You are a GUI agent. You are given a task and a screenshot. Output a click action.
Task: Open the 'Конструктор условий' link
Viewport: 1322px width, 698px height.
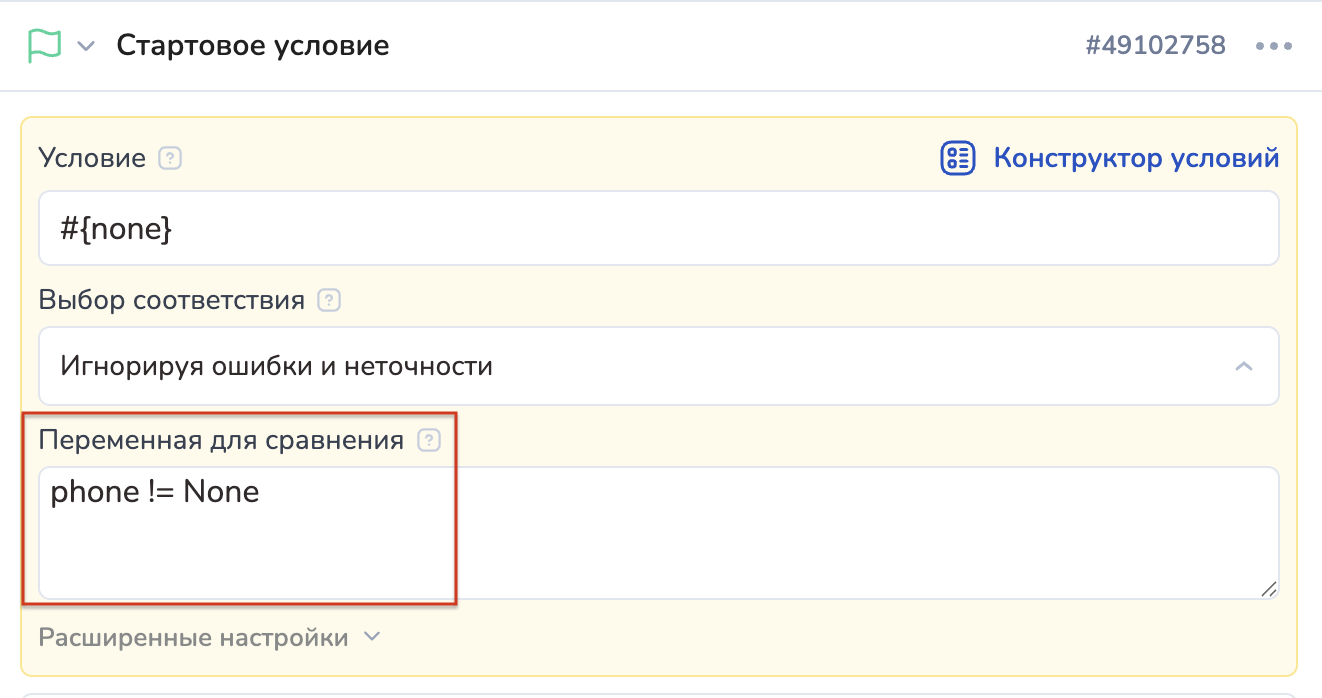[1136, 158]
